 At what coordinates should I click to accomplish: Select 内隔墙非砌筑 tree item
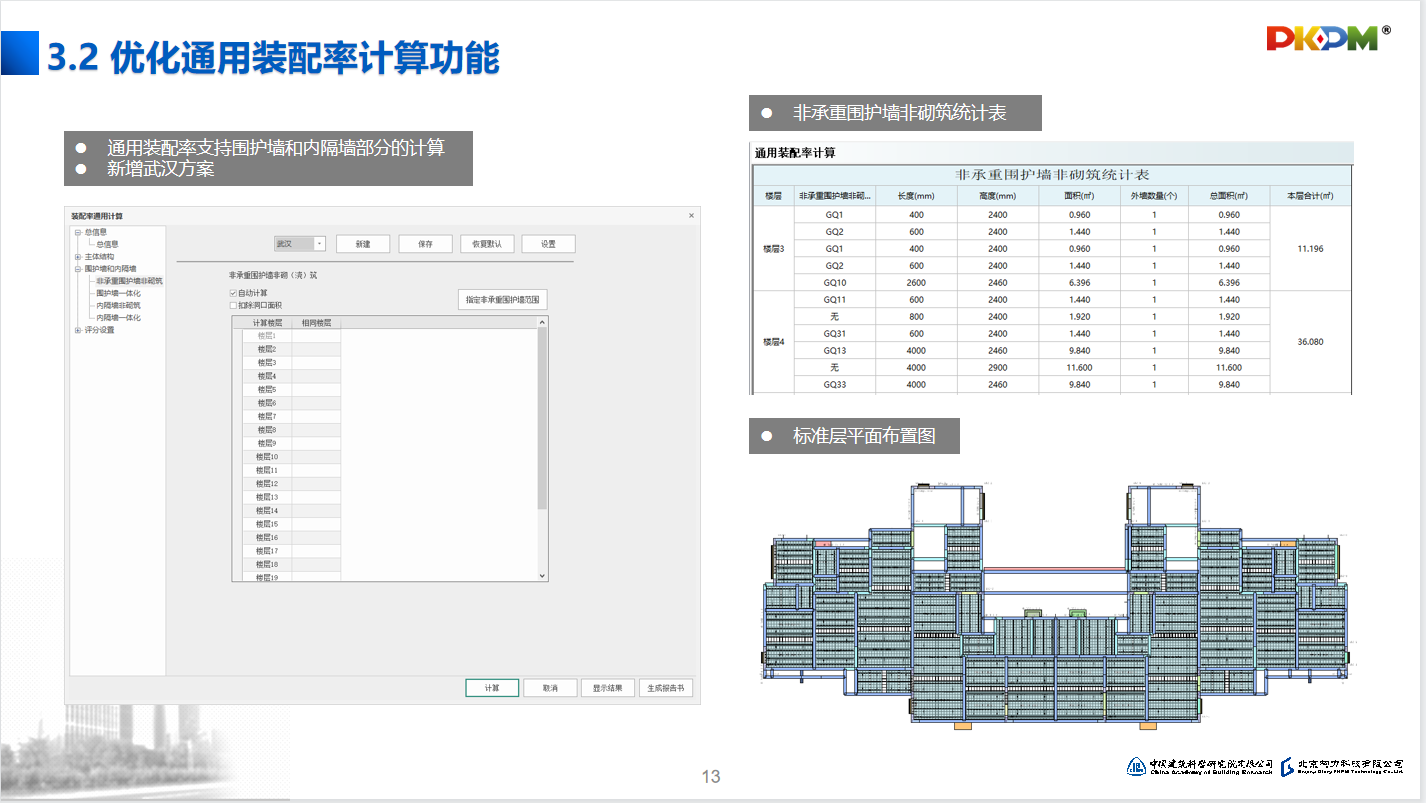(118, 306)
